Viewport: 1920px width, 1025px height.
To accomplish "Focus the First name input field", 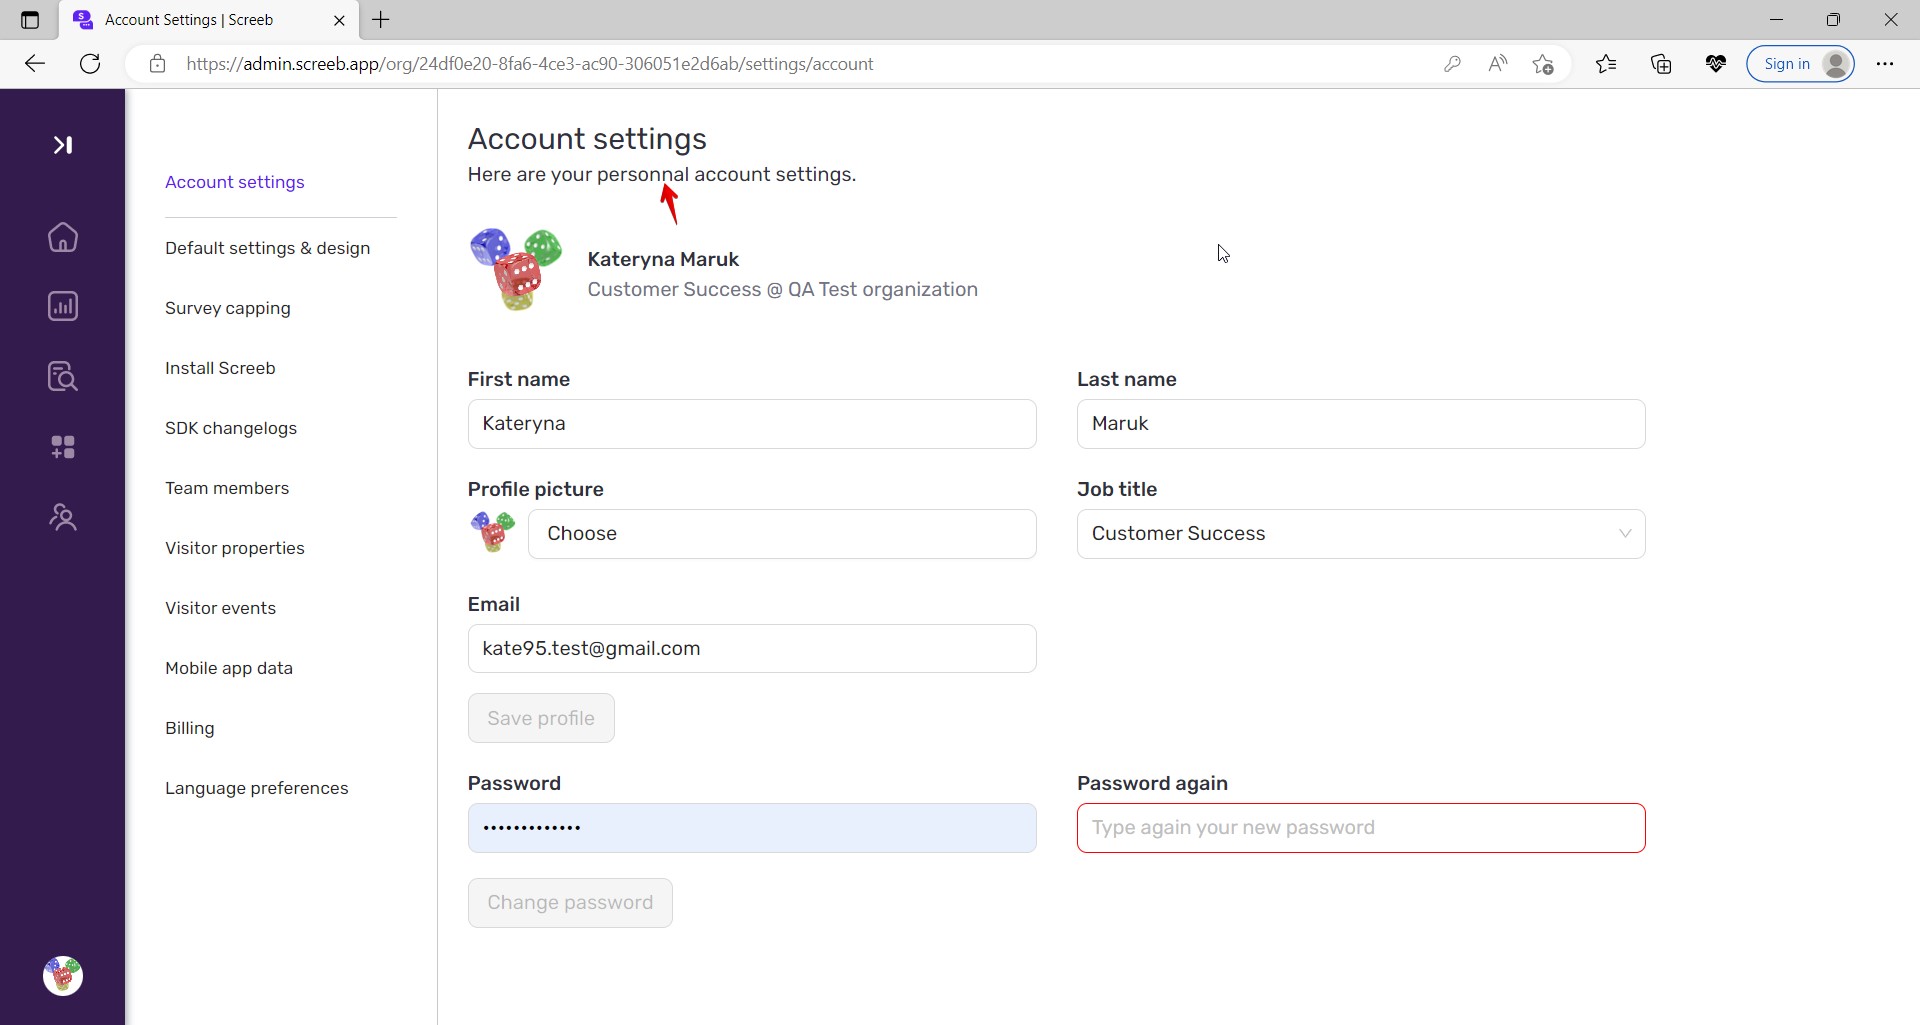I will [x=752, y=424].
